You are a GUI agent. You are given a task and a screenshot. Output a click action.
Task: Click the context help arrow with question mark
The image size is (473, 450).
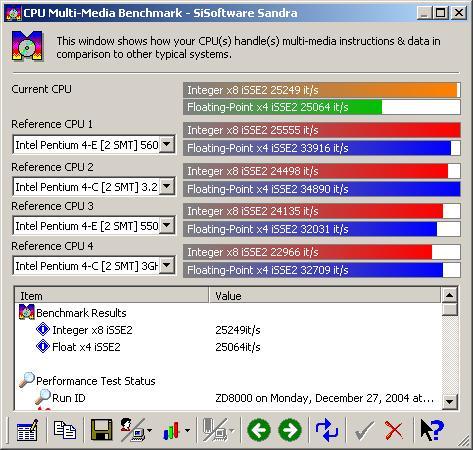(432, 430)
